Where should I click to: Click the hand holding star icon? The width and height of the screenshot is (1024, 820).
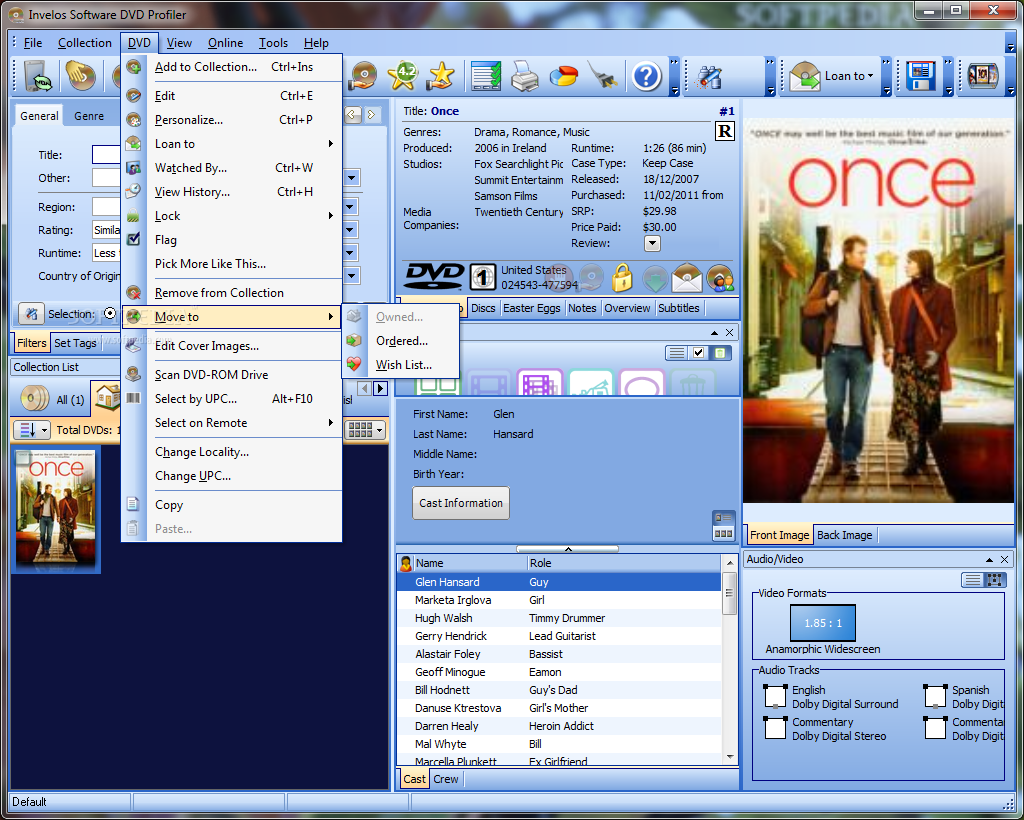pyautogui.click(x=441, y=76)
